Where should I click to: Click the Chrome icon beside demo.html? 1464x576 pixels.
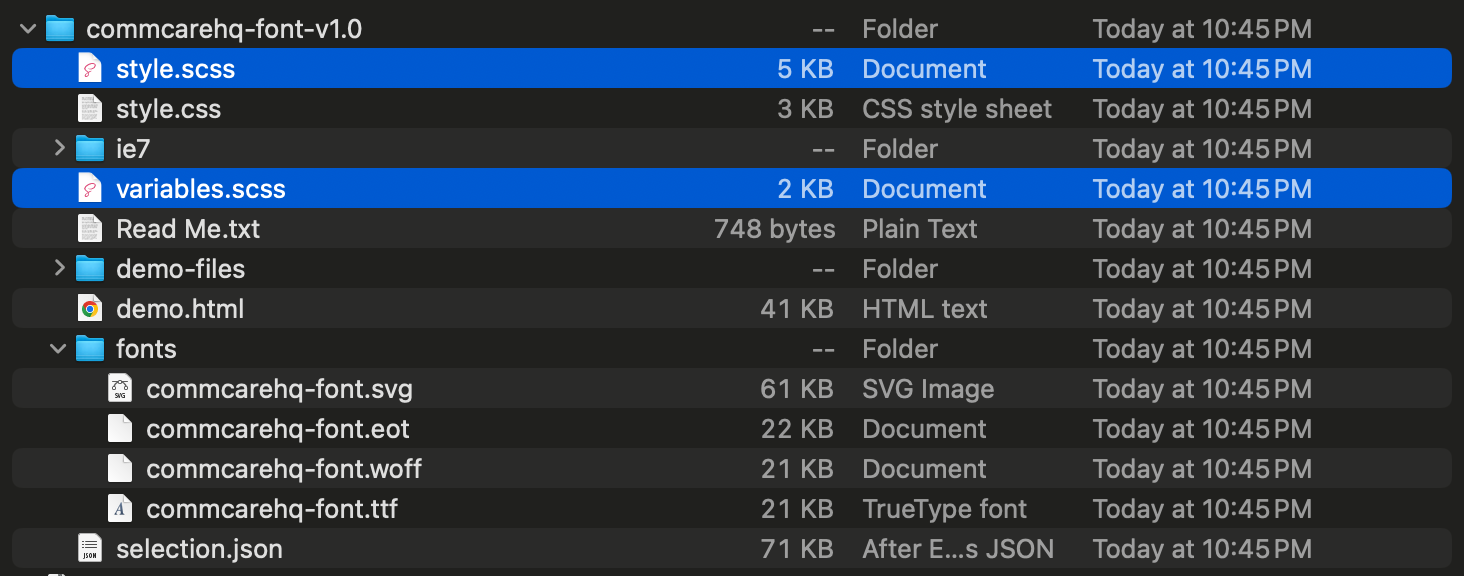[x=90, y=309]
